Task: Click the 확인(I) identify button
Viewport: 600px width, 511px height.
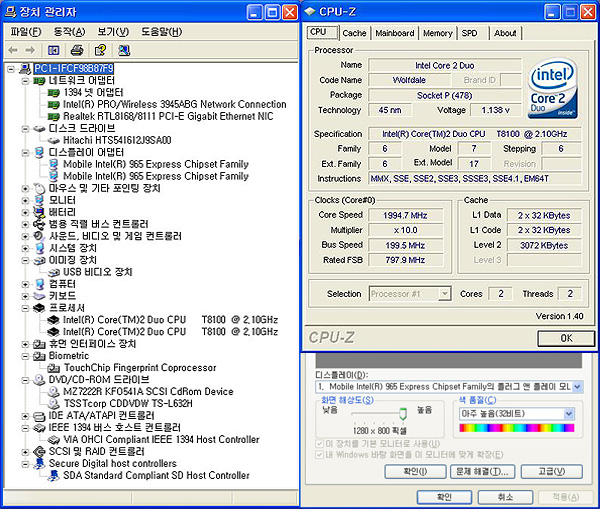Action: (415, 472)
